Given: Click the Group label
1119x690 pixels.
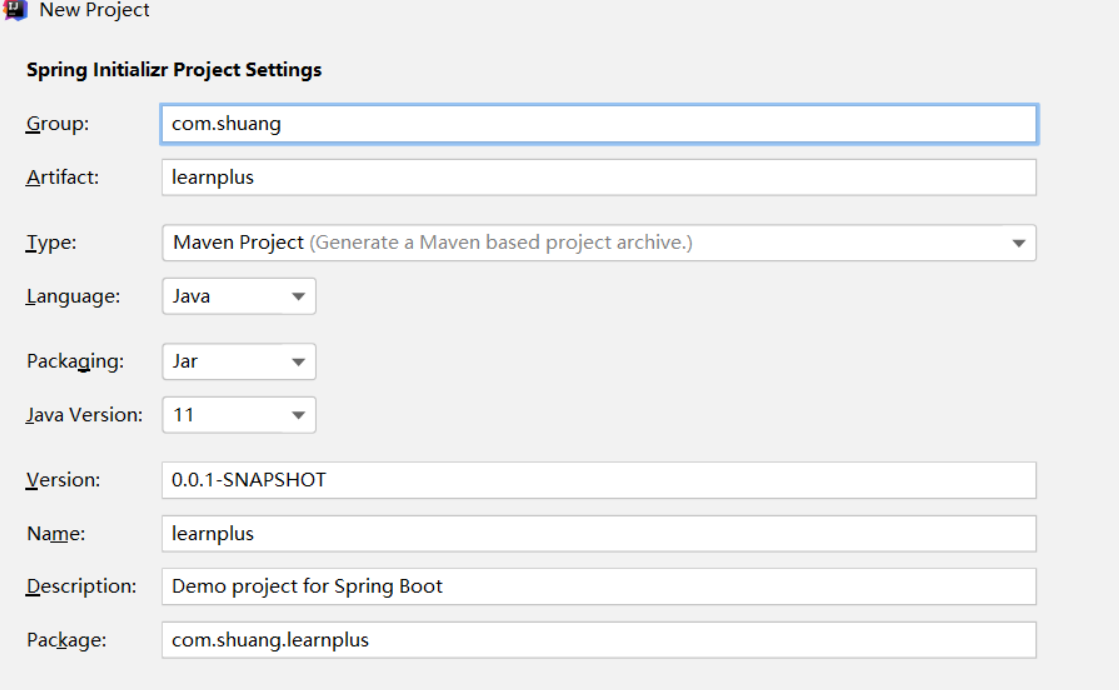Looking at the screenshot, I should pos(57,124).
